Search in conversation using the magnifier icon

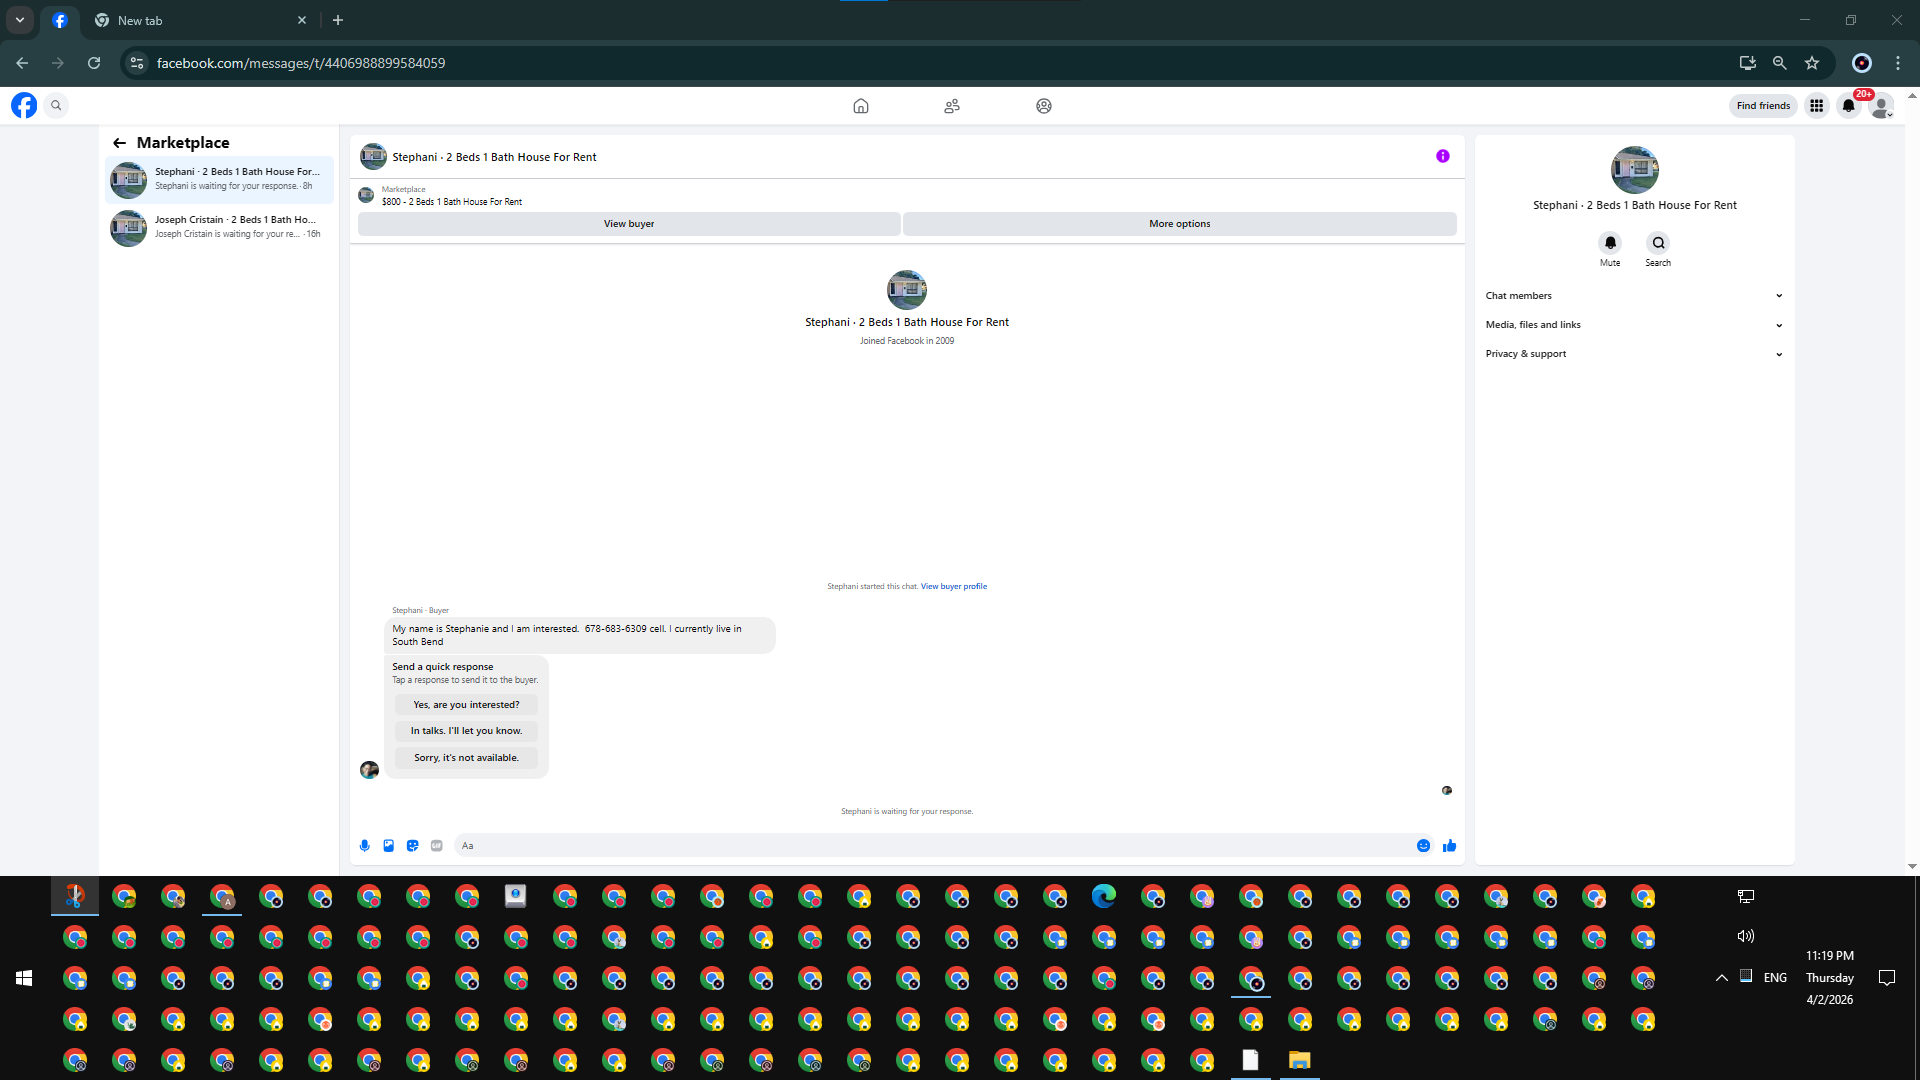click(1658, 243)
